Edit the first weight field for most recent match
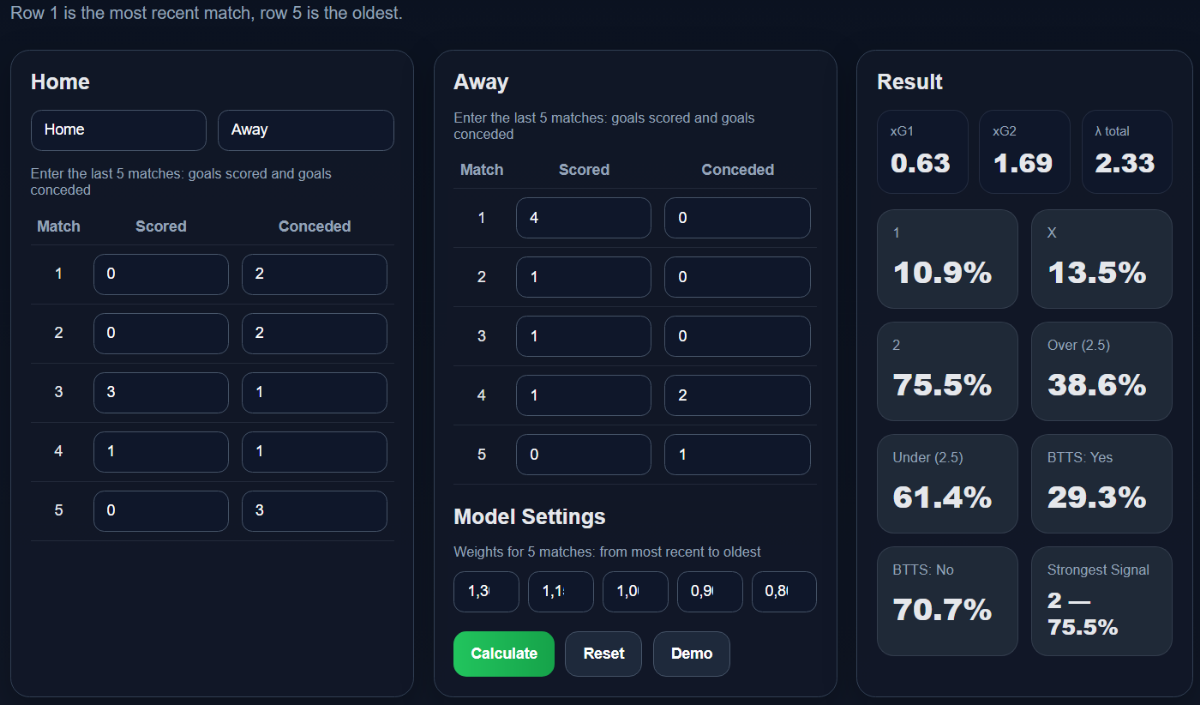This screenshot has width=1200, height=705. [x=486, y=592]
